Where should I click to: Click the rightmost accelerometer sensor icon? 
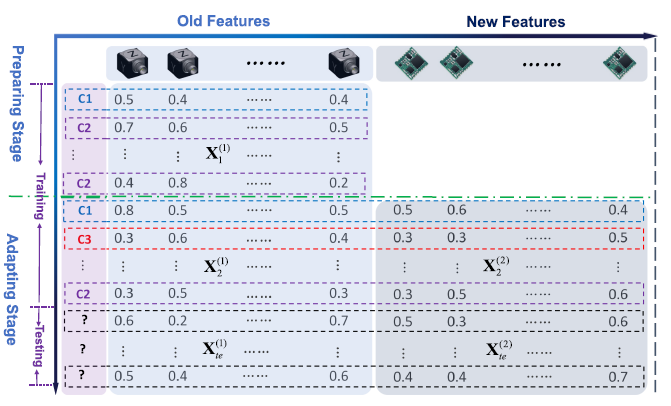point(342,64)
